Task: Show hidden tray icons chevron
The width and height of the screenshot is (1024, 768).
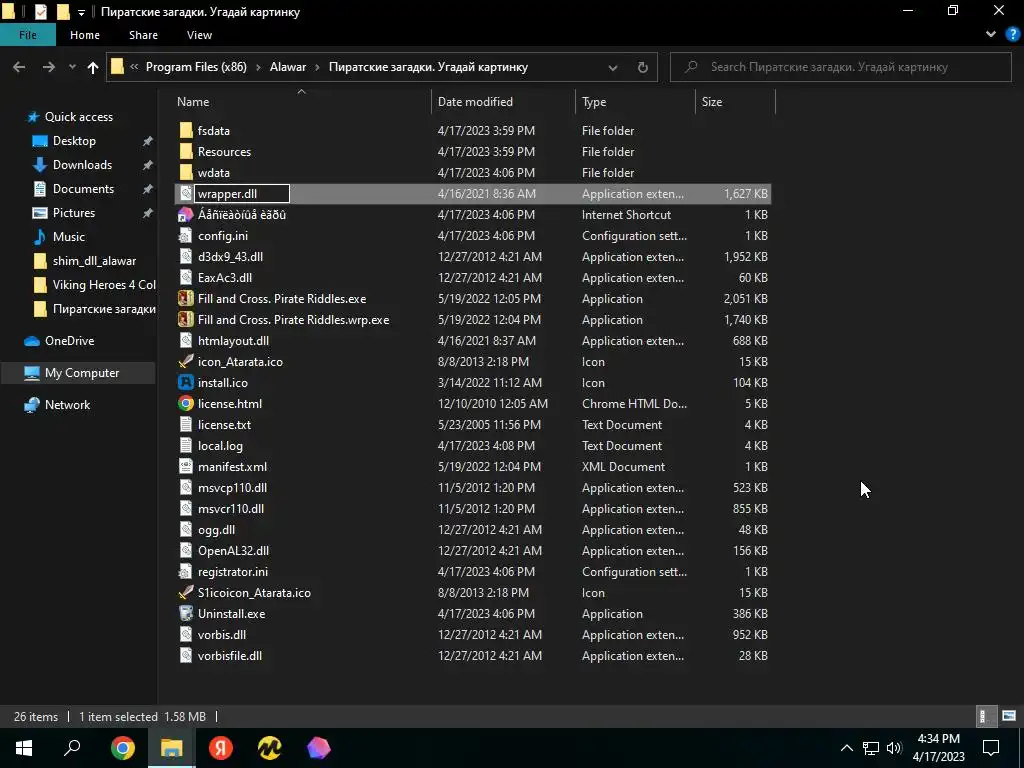Action: [x=846, y=748]
